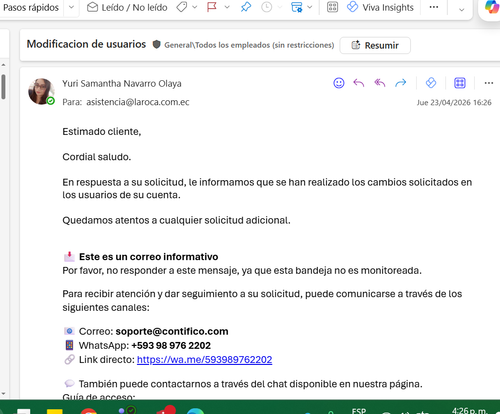The image size is (500, 414).
Task: Click recipient asistencia@laroca.com.ec
Action: pos(138,102)
